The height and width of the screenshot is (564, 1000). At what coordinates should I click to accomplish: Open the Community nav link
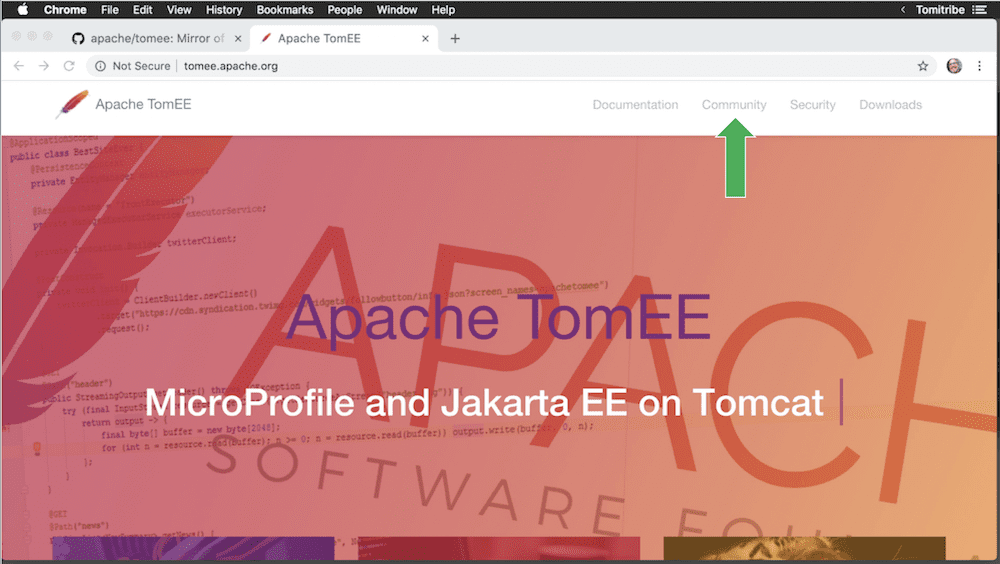(x=734, y=105)
